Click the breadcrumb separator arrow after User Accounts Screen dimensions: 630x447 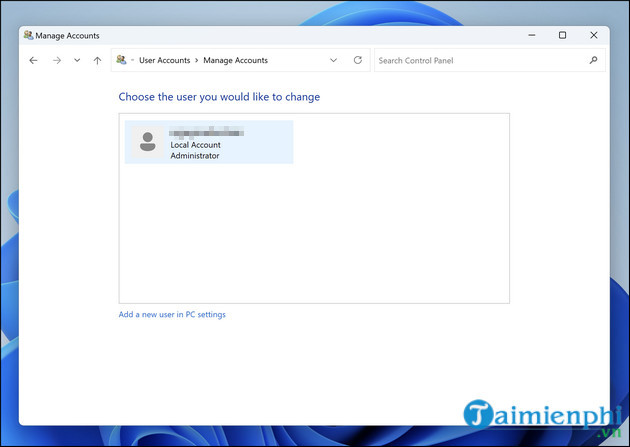(196, 60)
